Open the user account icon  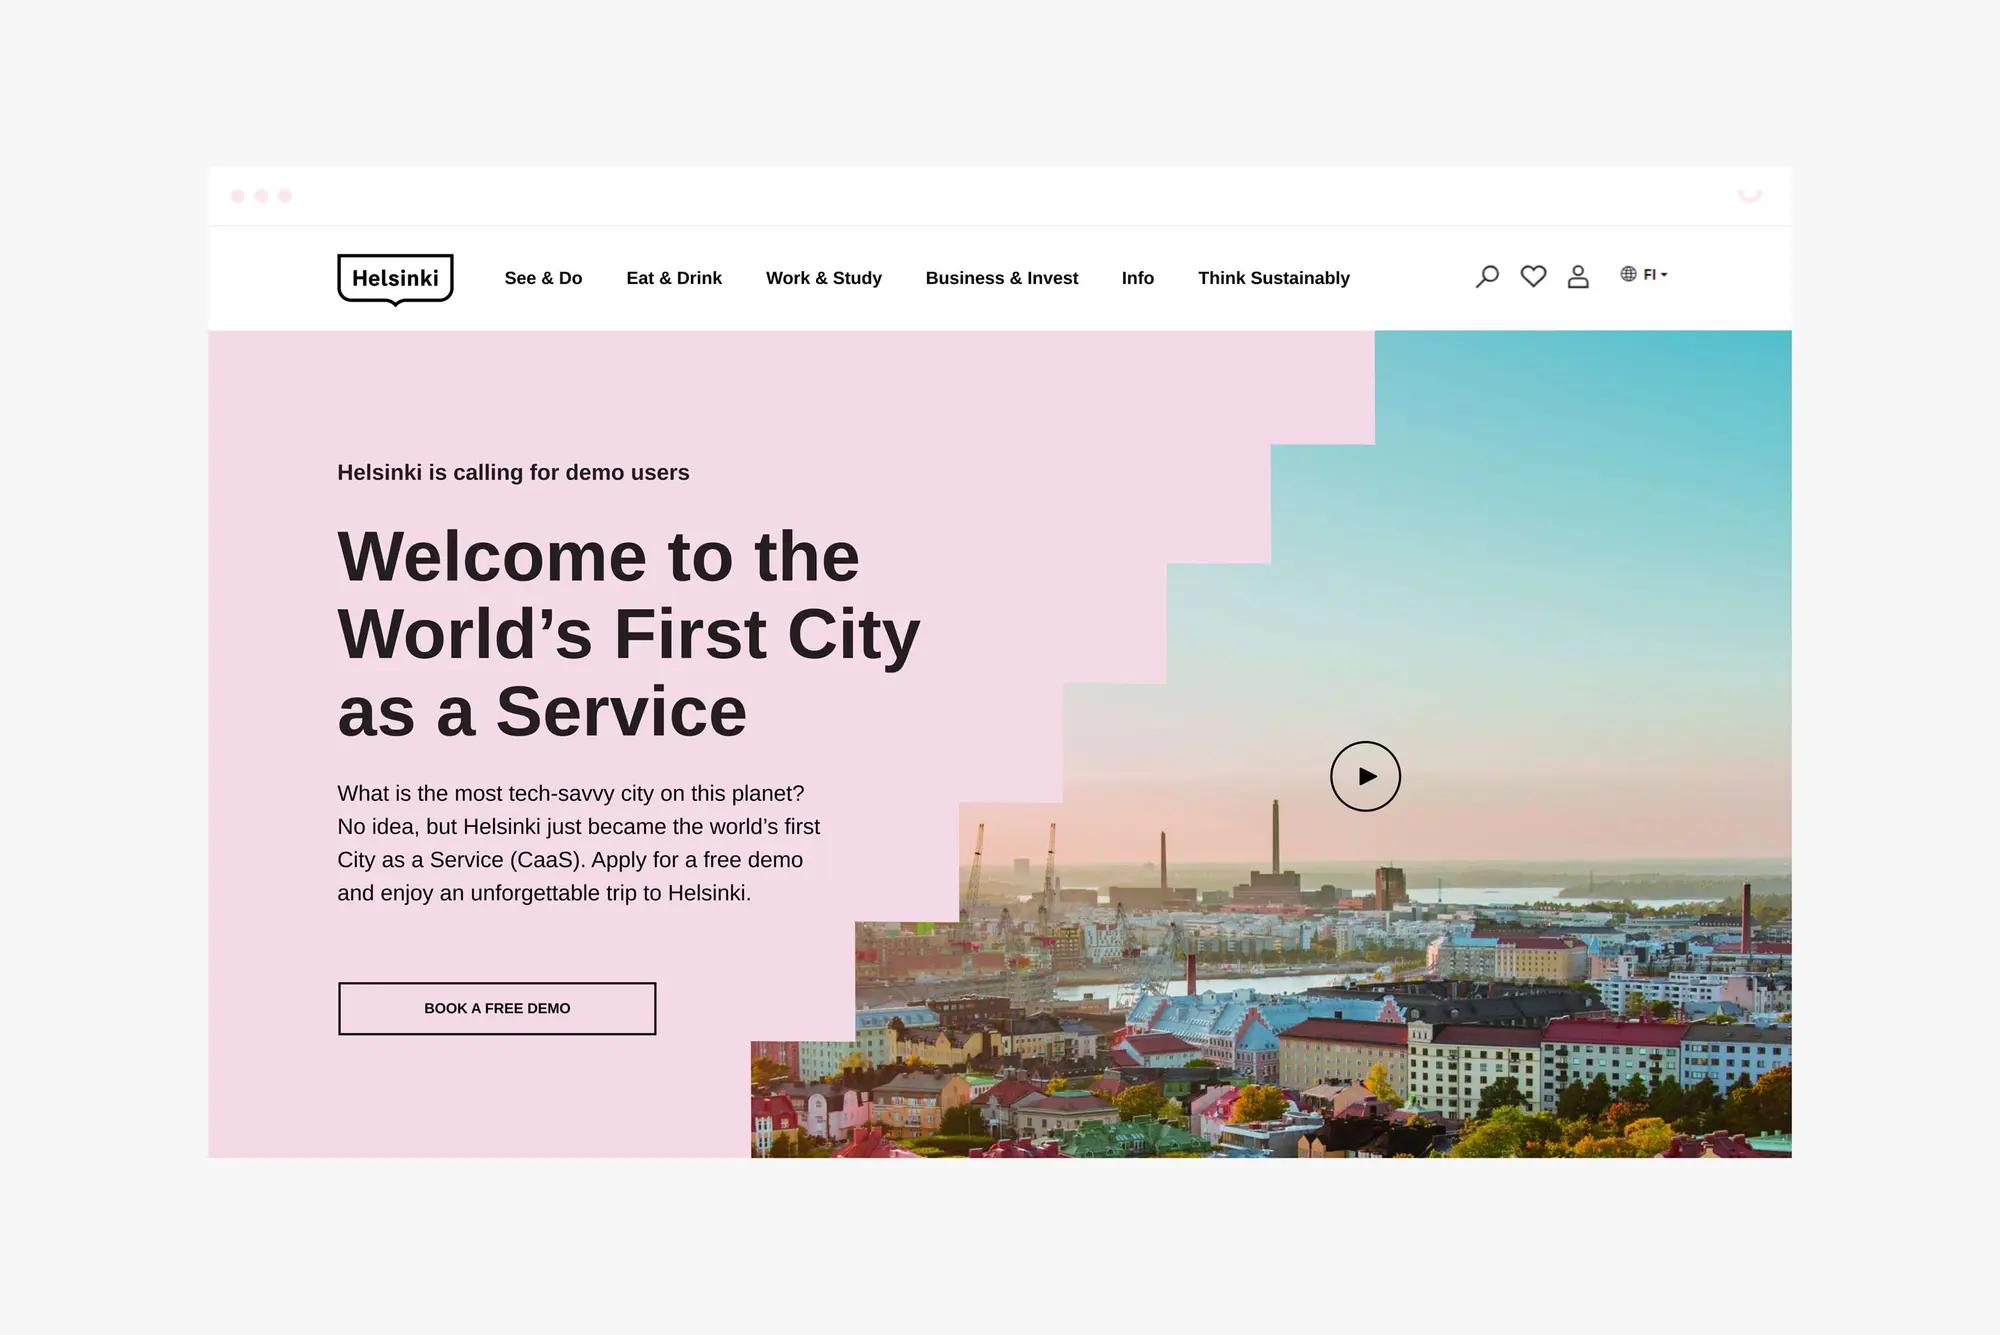point(1578,276)
